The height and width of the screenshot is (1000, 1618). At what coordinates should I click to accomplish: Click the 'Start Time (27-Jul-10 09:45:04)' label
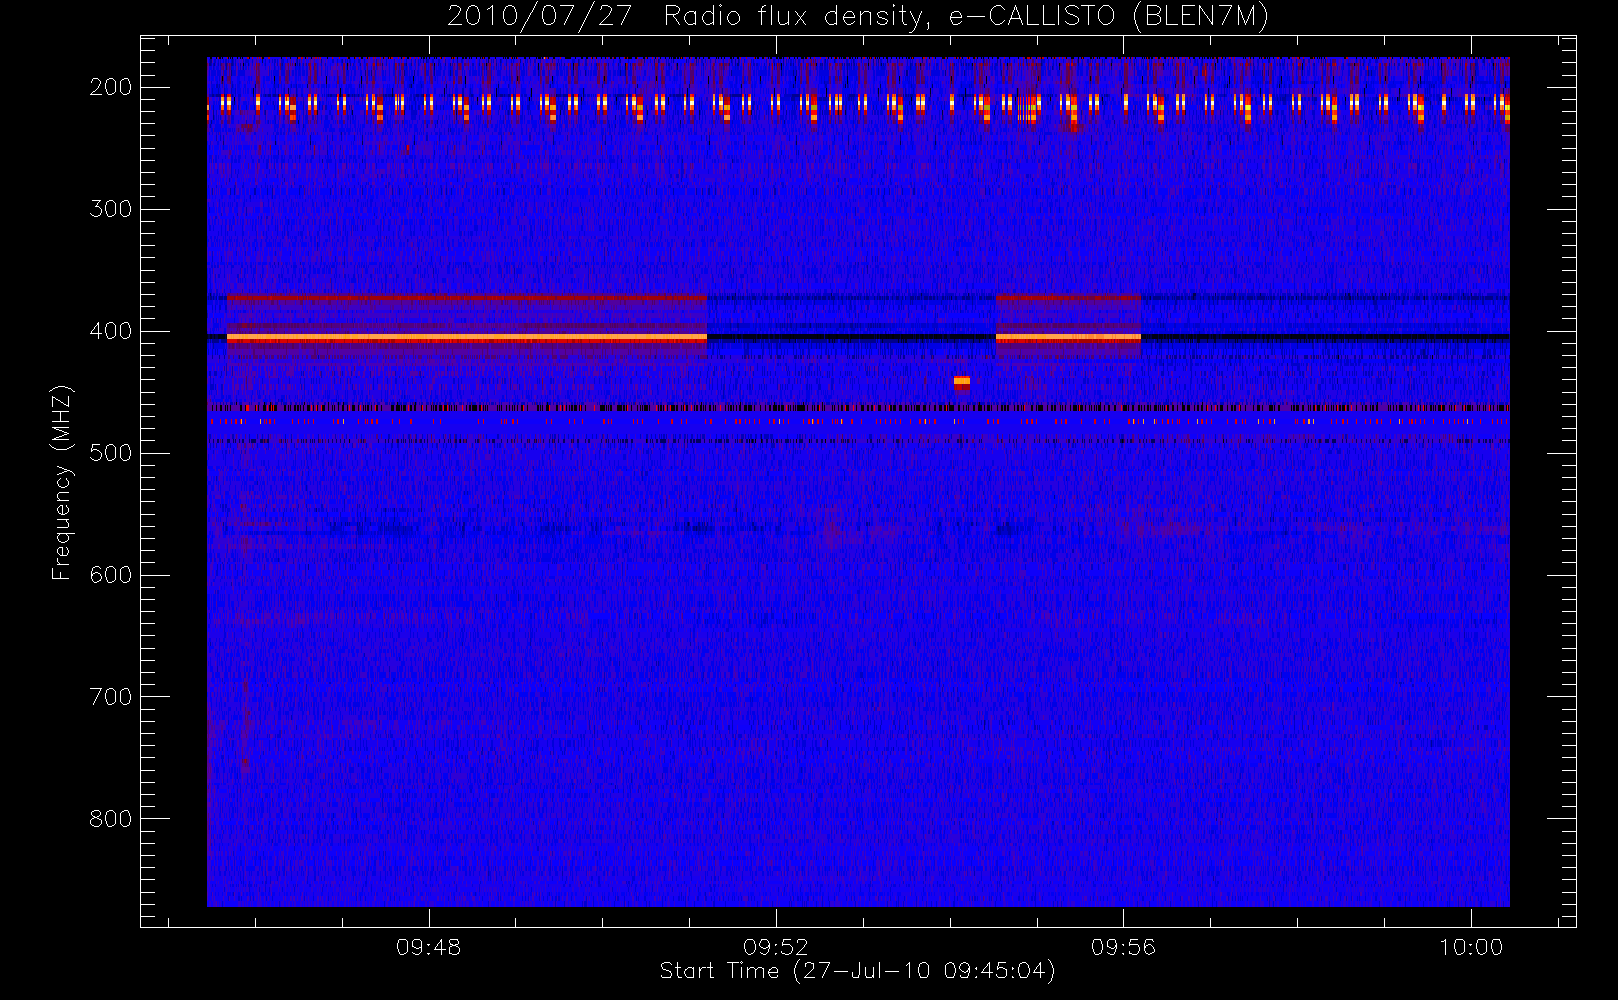click(x=857, y=971)
